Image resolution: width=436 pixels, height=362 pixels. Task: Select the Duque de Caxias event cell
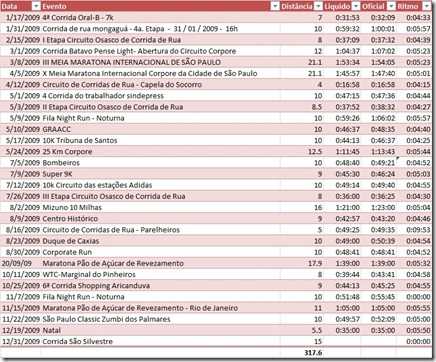coord(161,241)
